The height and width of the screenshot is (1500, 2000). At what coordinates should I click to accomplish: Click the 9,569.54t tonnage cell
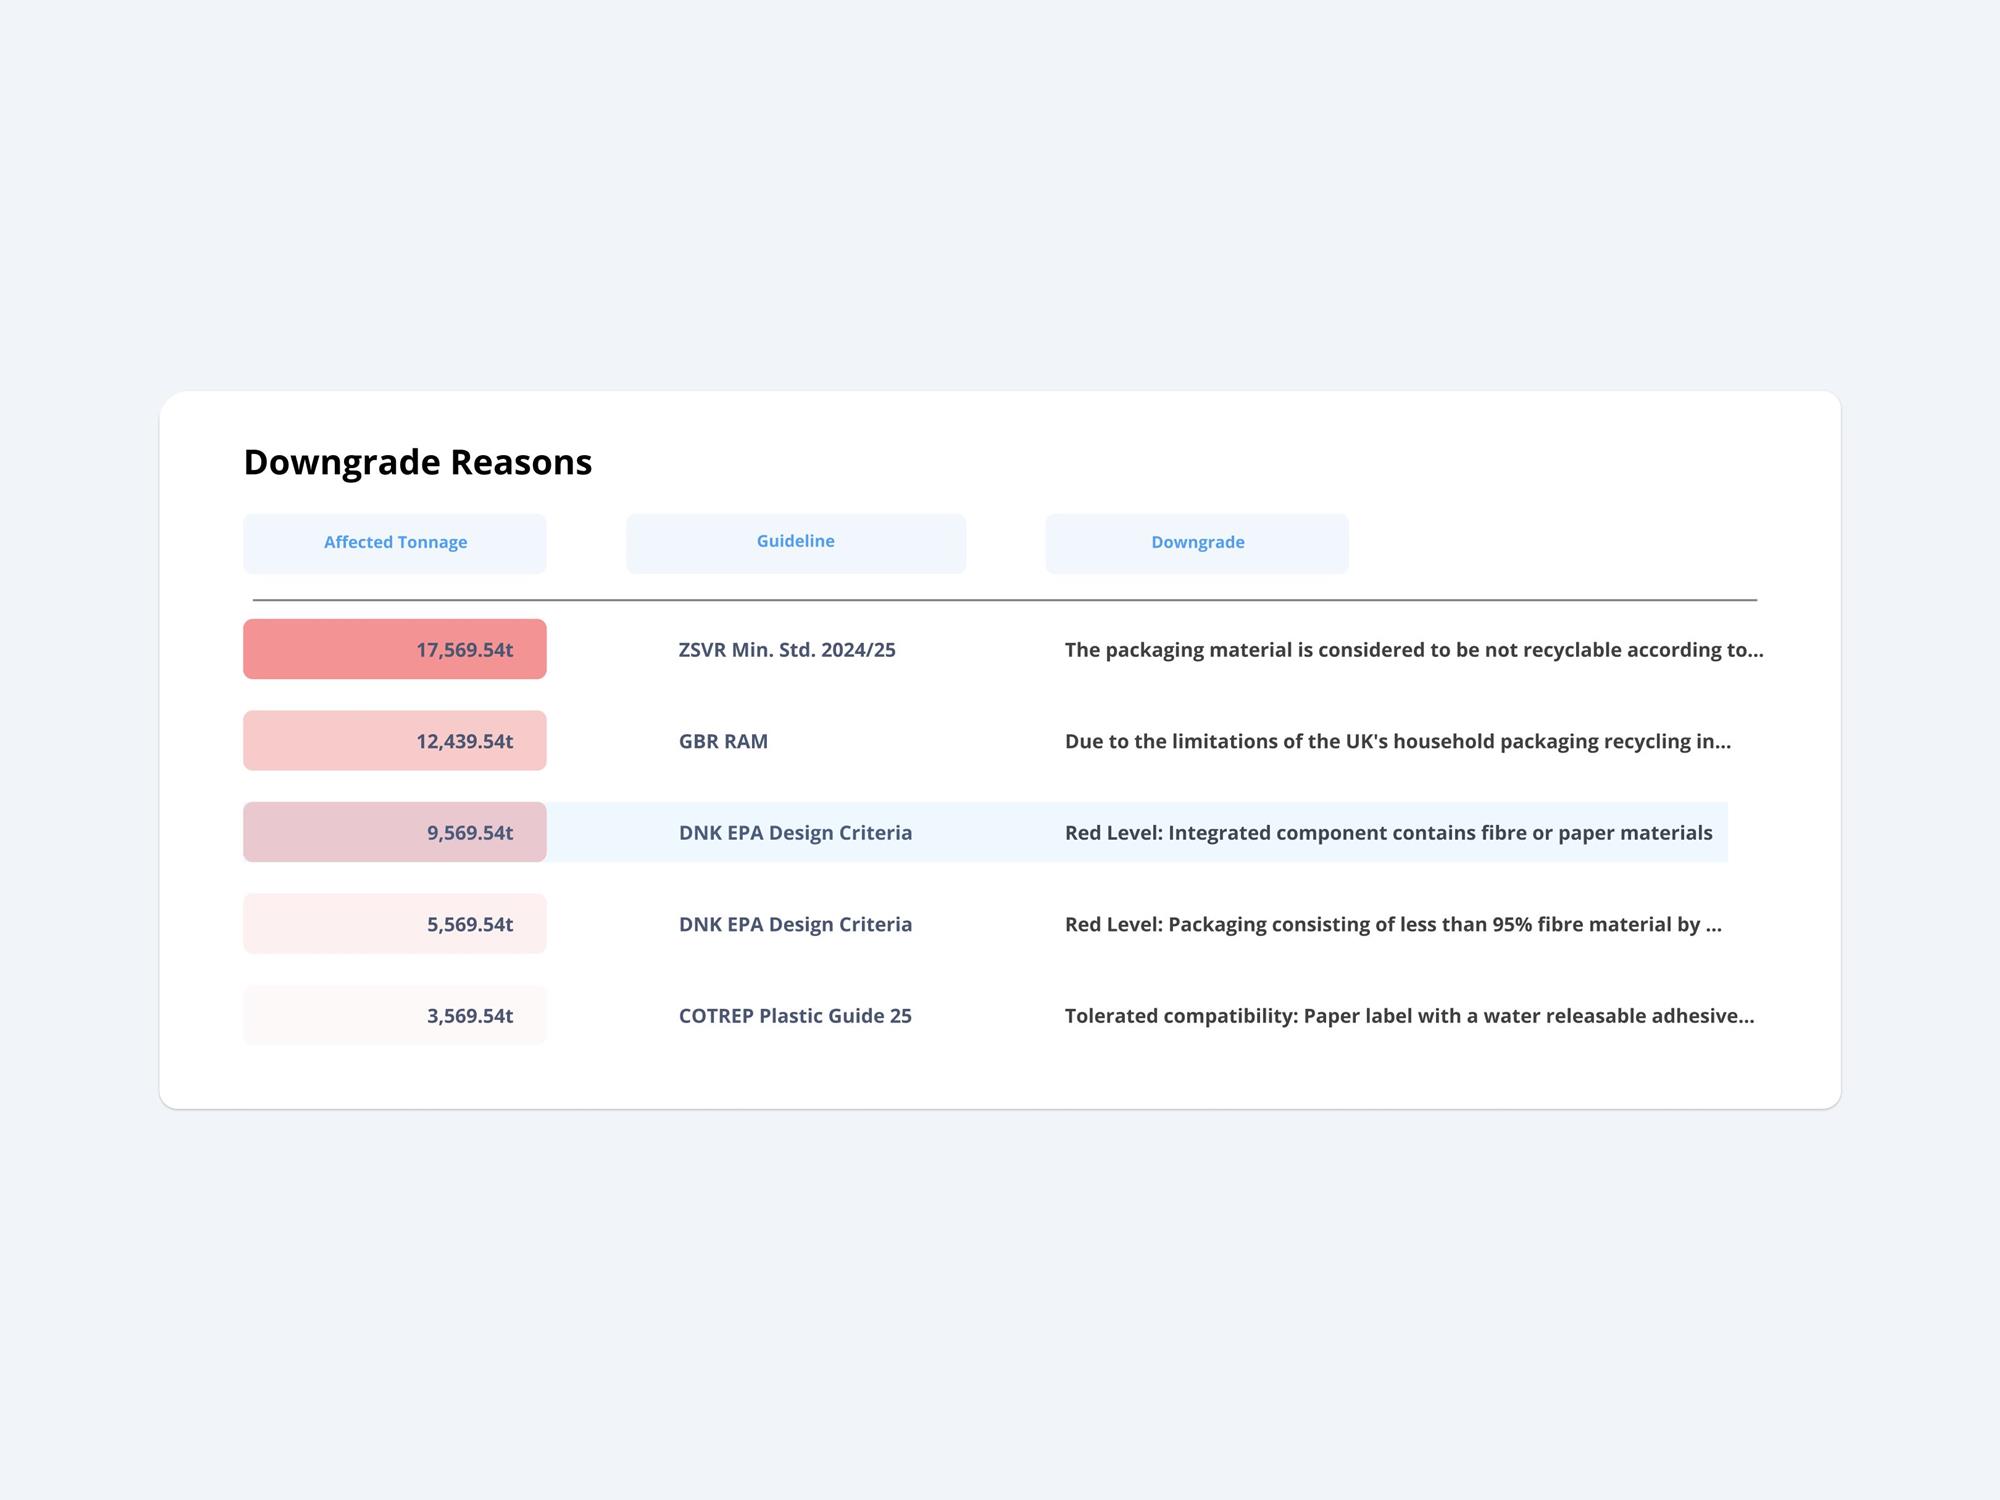[x=395, y=832]
